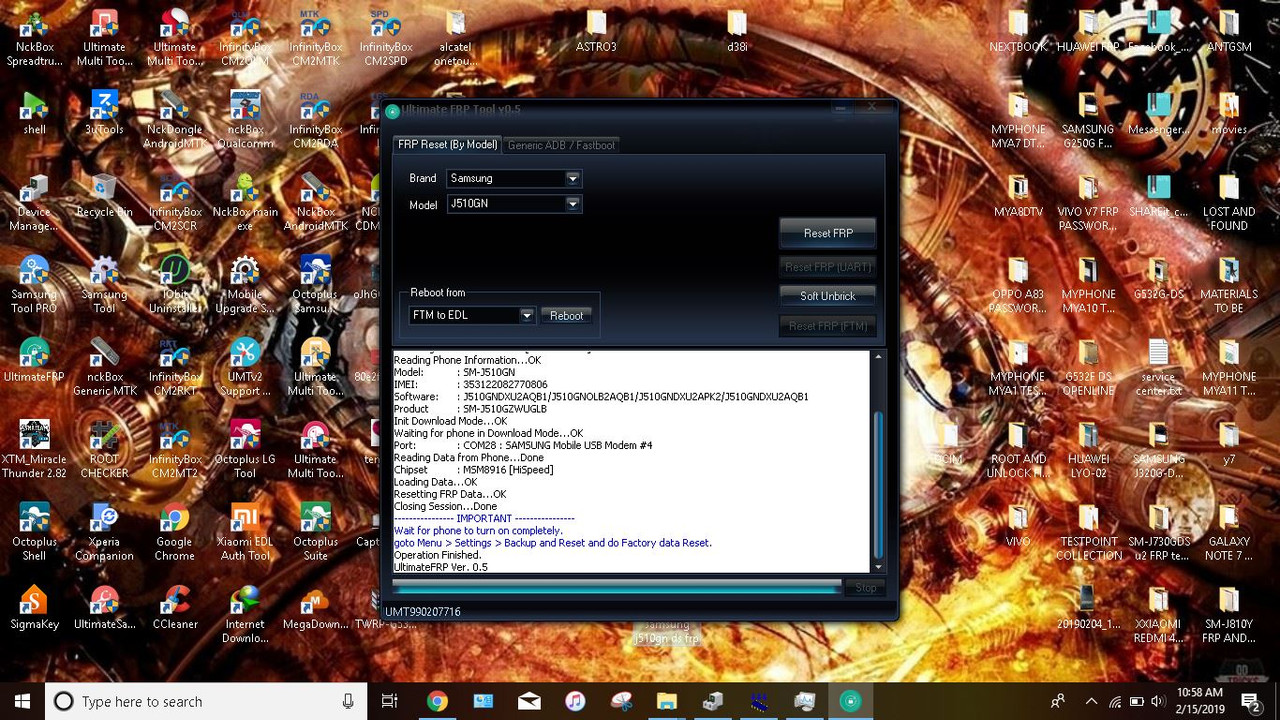Image resolution: width=1280 pixels, height=720 pixels.
Task: Select the GALAXY NOTE 7 folder
Action: 1229,531
